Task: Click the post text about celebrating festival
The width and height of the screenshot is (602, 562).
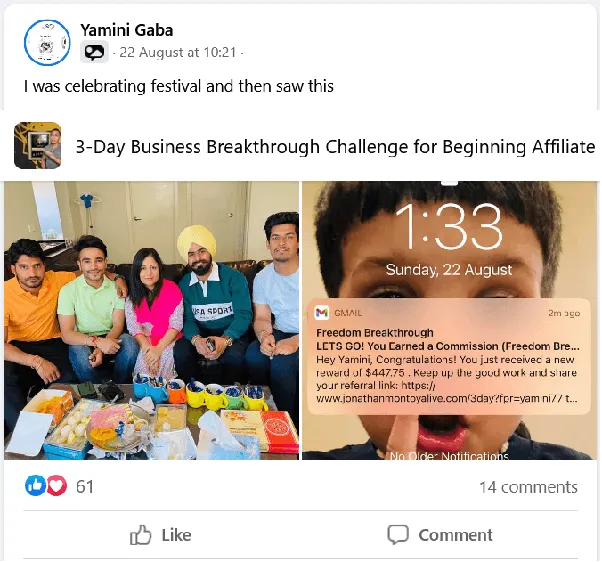Action: click(x=179, y=86)
